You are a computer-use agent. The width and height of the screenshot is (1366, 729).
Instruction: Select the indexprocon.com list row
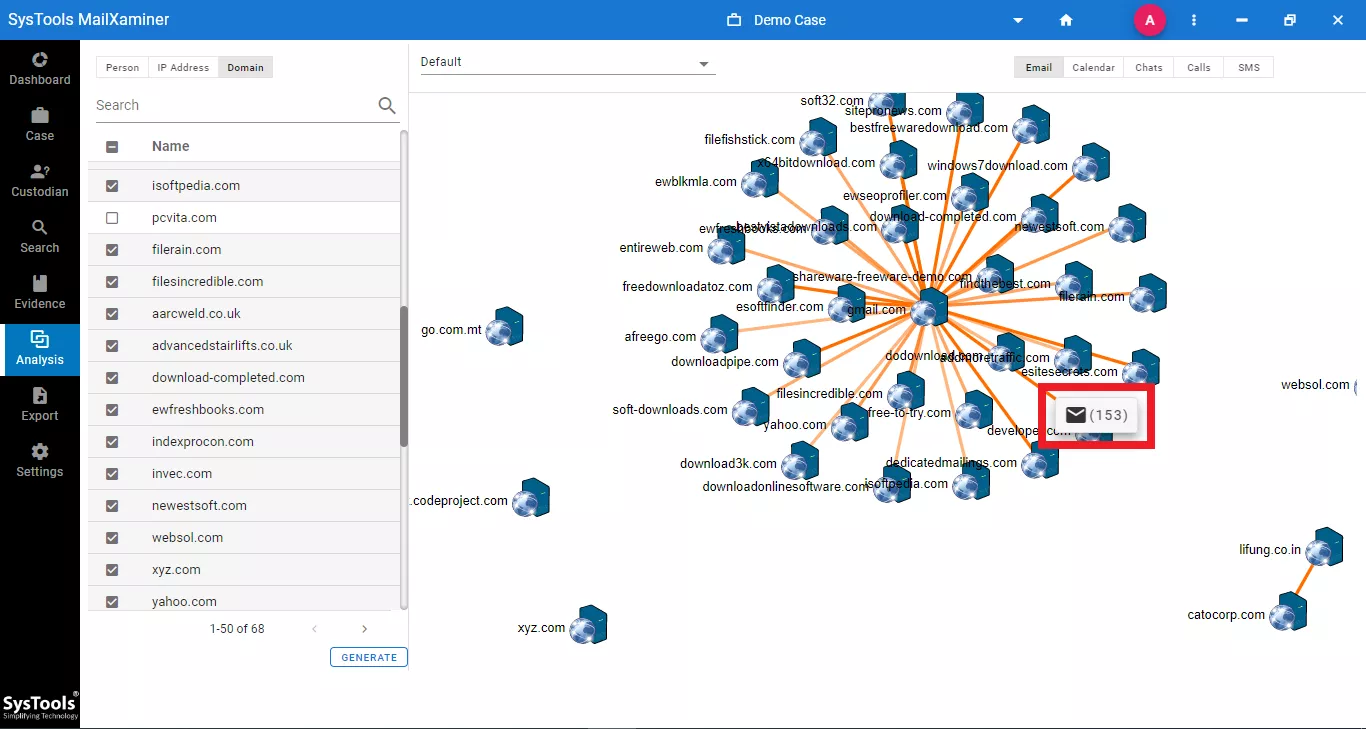244,442
